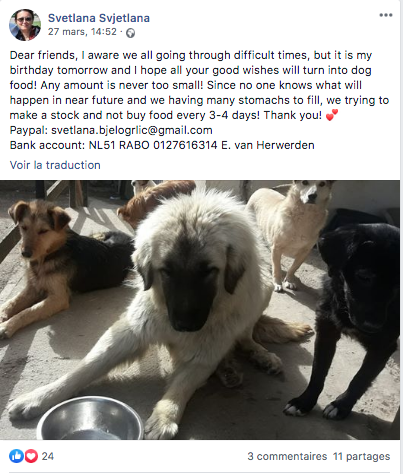The height and width of the screenshot is (474, 403).
Task: Click the metal food bowl in photo
Action: pyautogui.click(x=91, y=419)
